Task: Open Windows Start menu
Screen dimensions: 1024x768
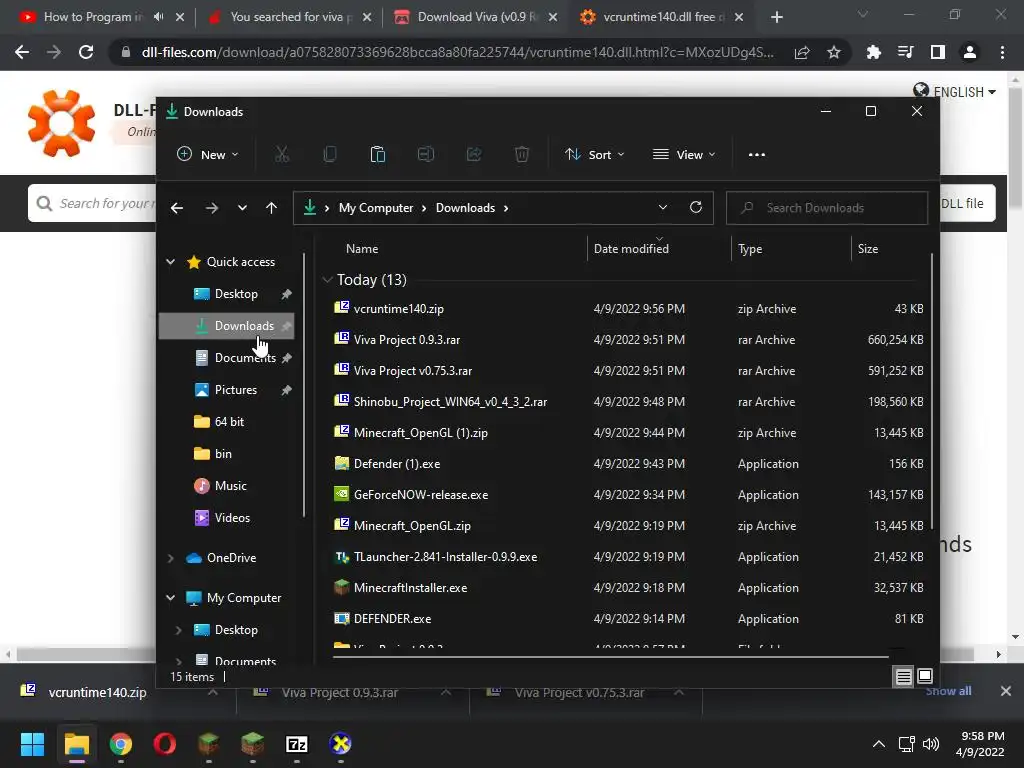Action: 32,744
